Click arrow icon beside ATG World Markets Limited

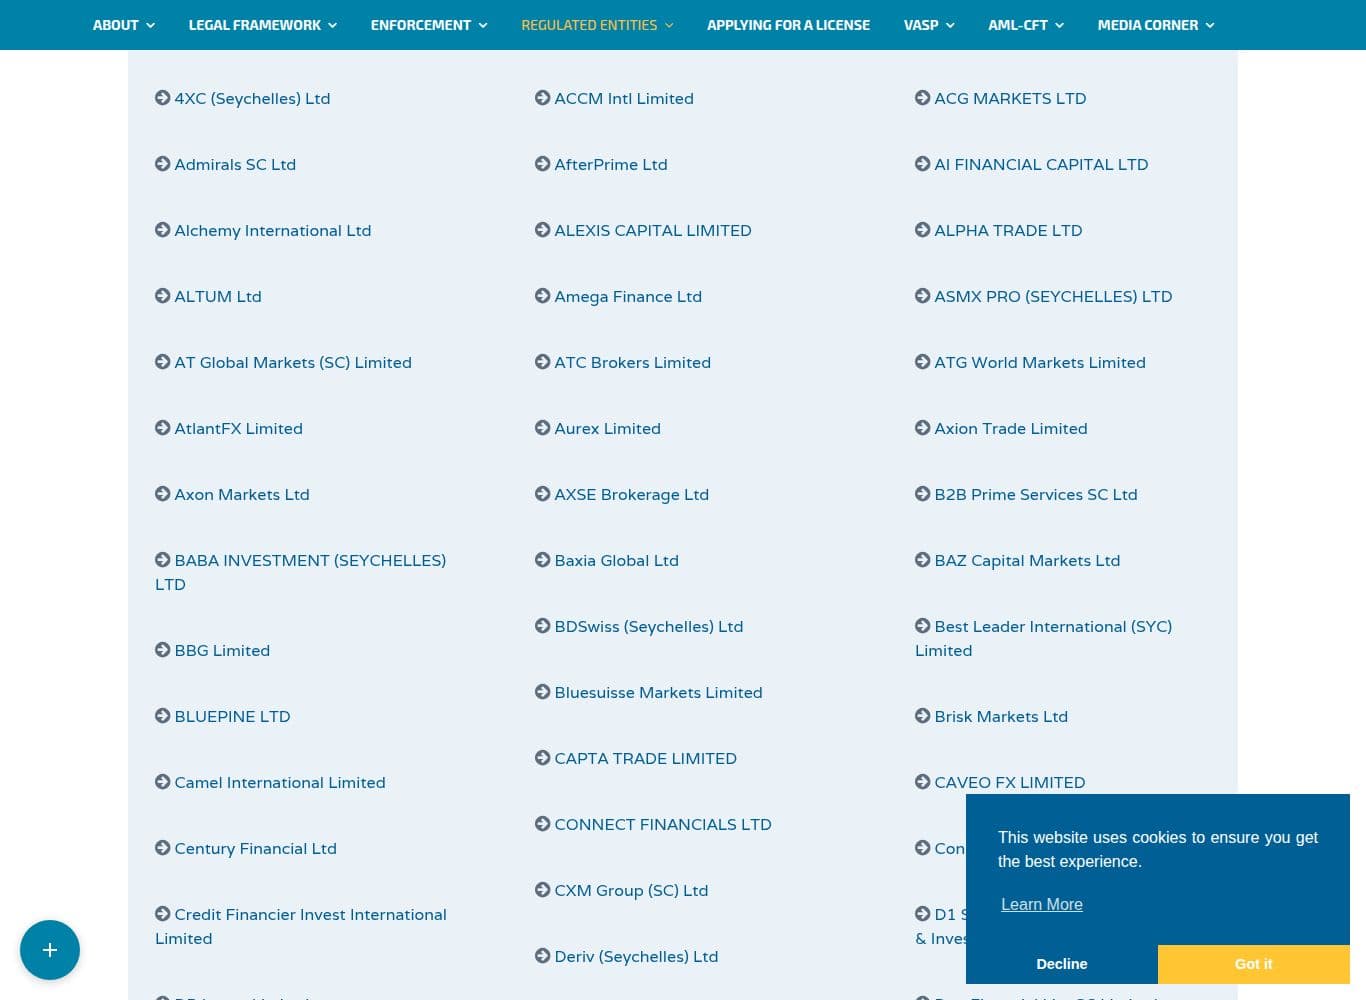pyautogui.click(x=922, y=362)
